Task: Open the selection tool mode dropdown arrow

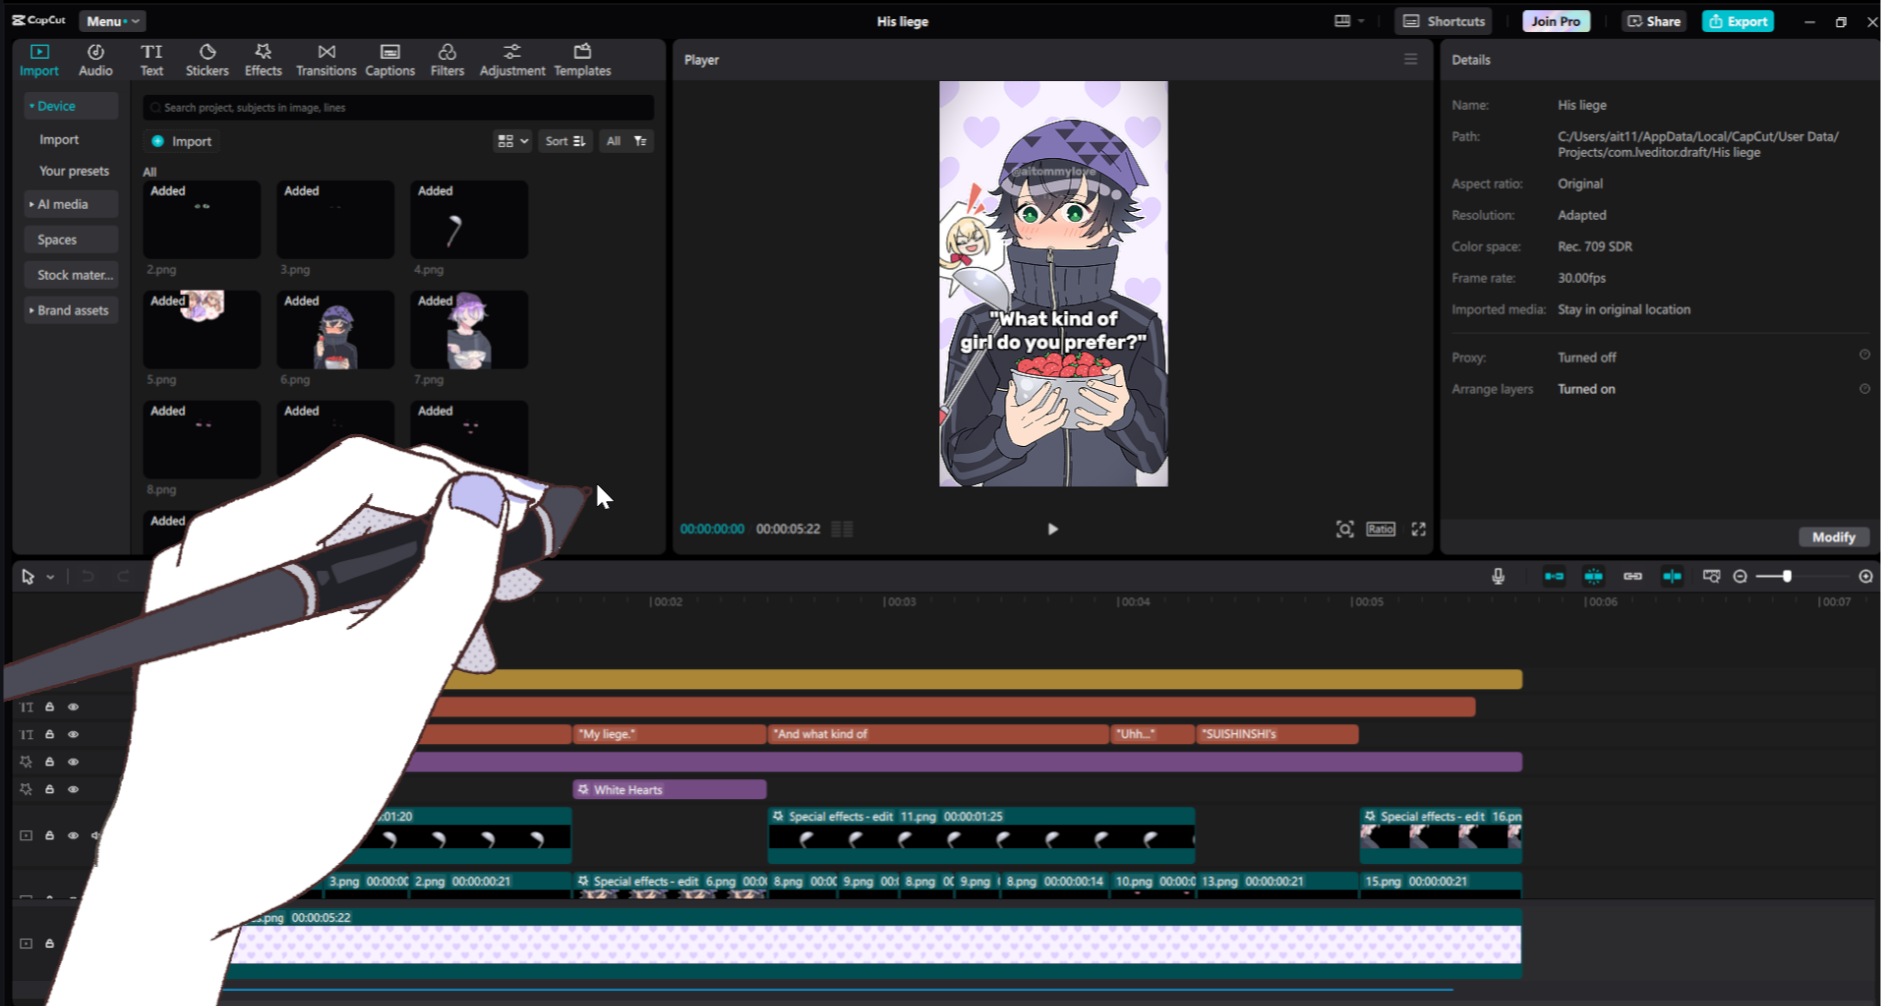Action: click(50, 577)
